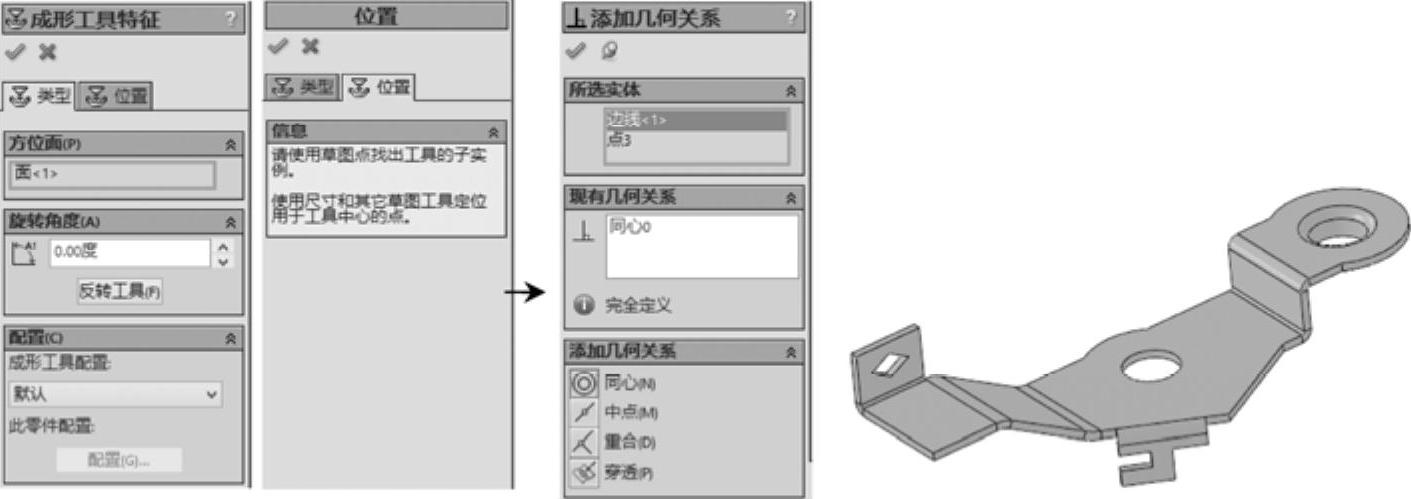The image size is (1411, 499).
Task: Select the 中点(M) midpoint relation
Action: point(583,412)
